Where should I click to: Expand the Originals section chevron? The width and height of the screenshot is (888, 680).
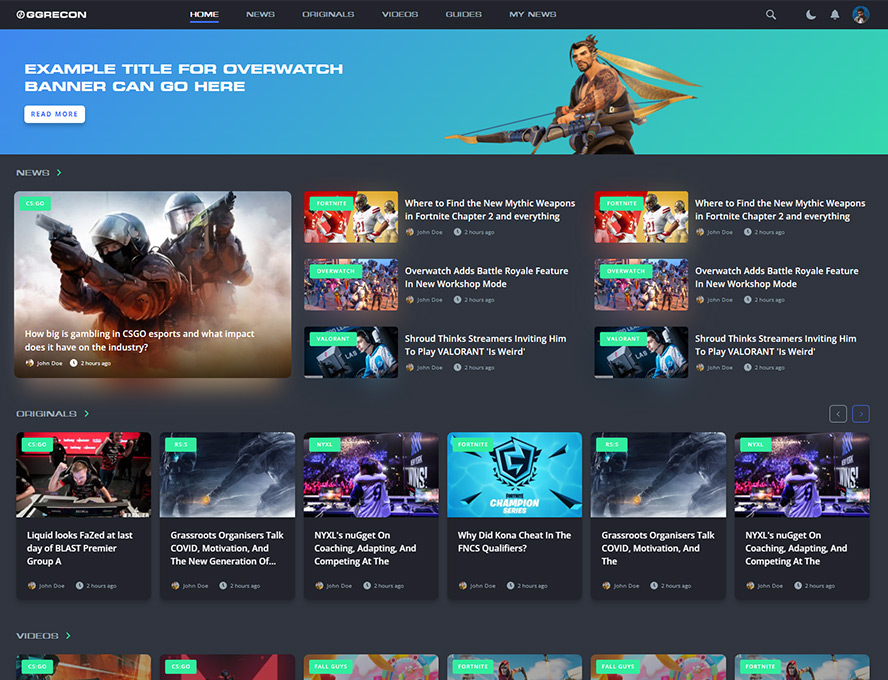pyautogui.click(x=87, y=414)
